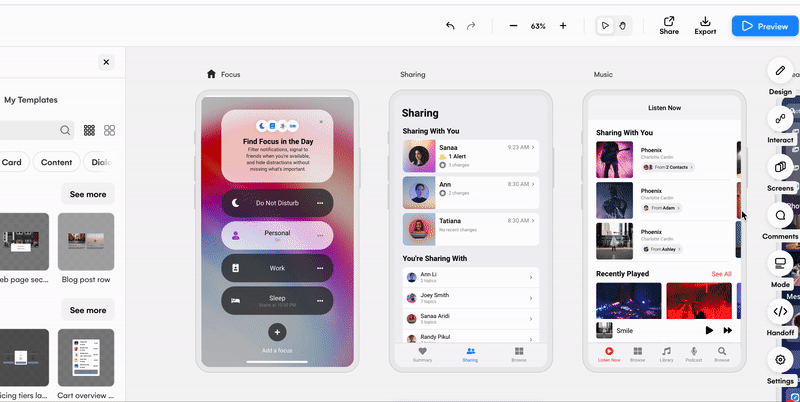This screenshot has width=800, height=402.
Task: Select the pointer play mode tool
Action: 605,26
